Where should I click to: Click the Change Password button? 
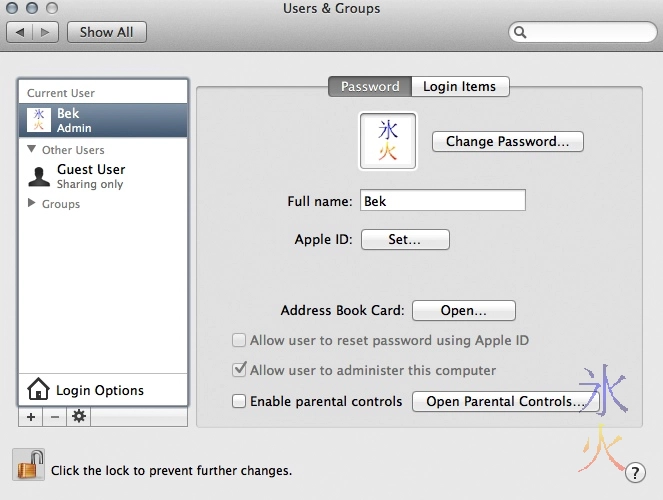[x=507, y=142]
